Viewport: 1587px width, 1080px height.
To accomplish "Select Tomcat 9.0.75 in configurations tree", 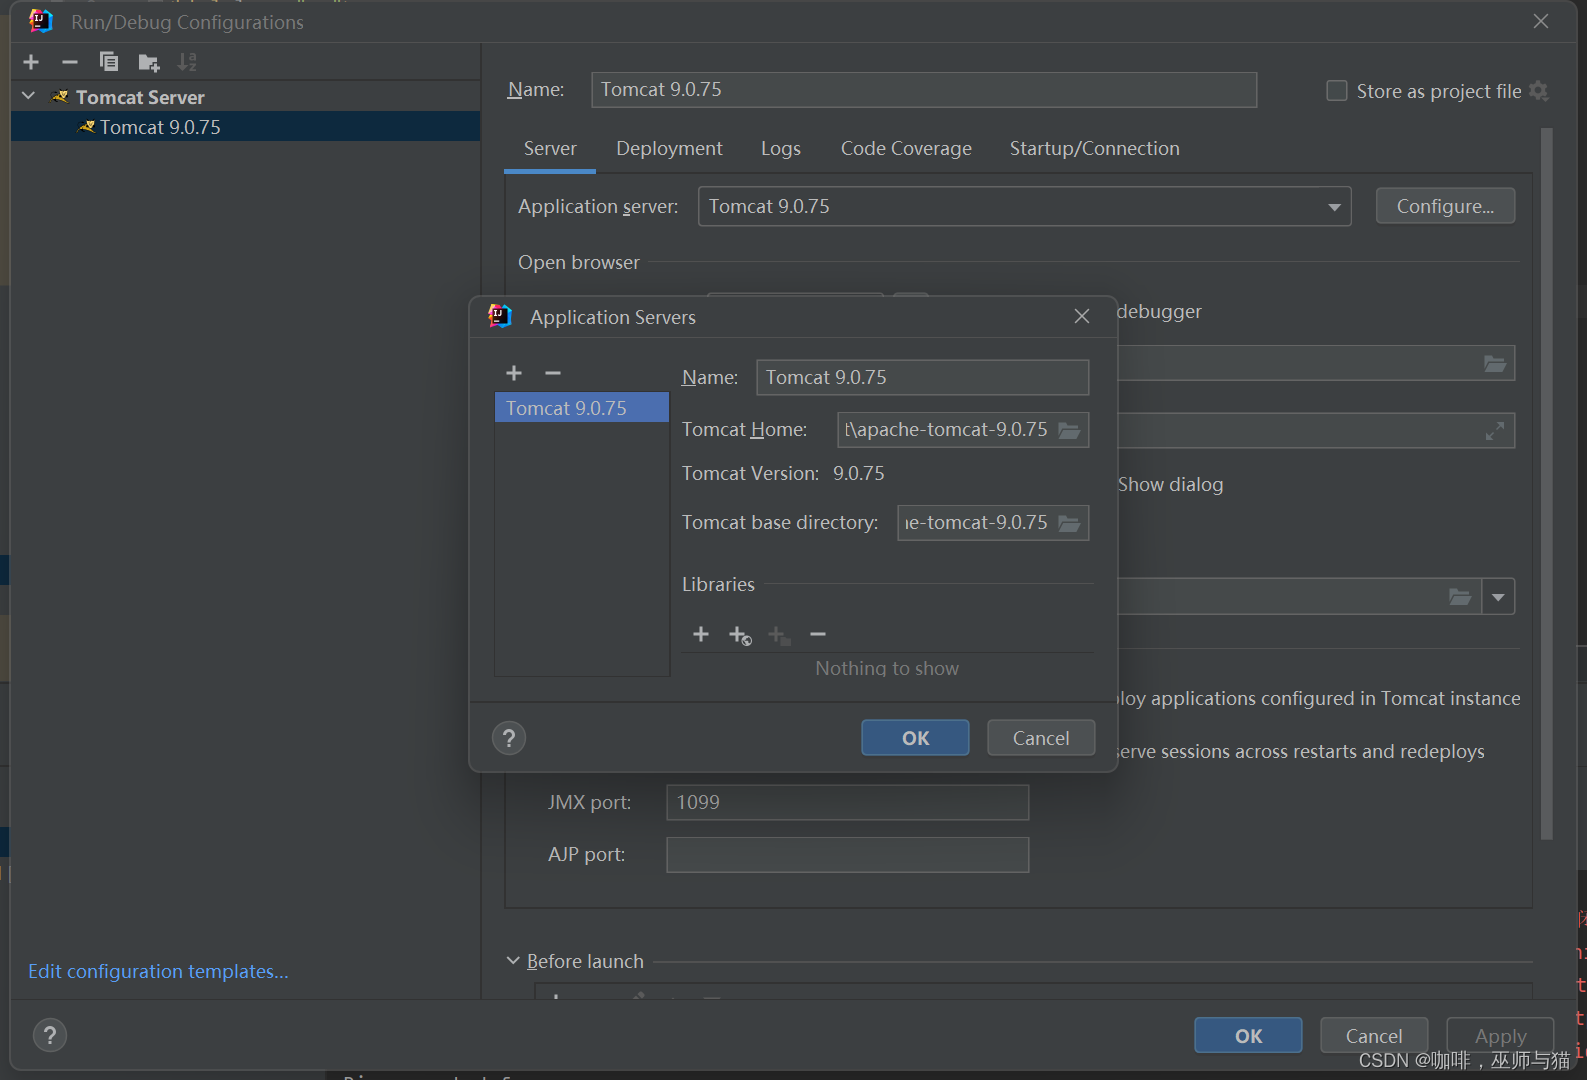I will pyautogui.click(x=246, y=127).
